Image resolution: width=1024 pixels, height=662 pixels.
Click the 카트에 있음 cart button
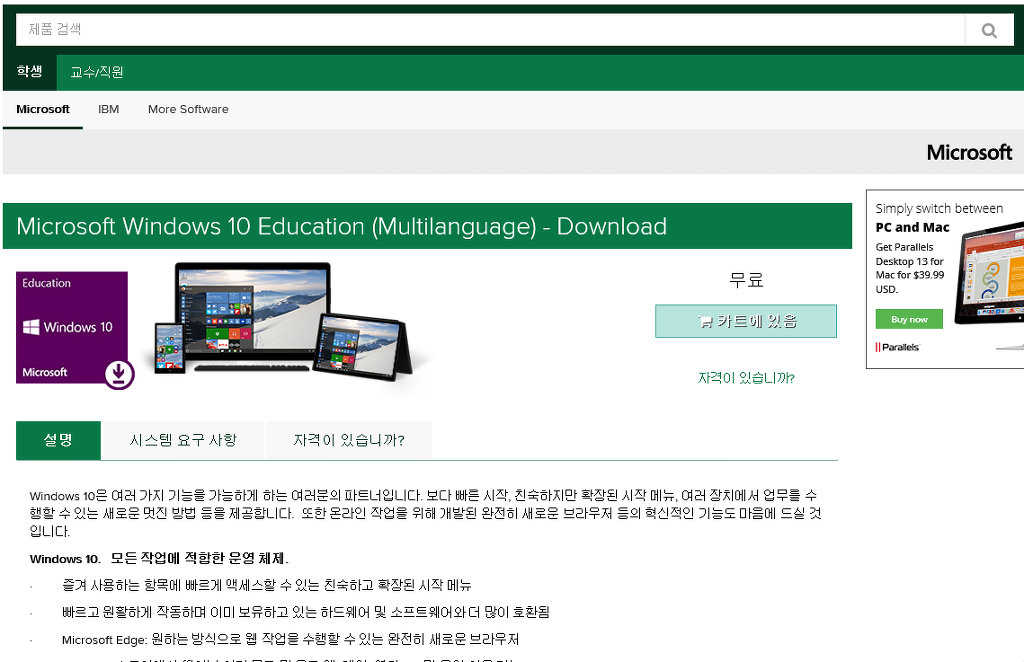(x=746, y=321)
